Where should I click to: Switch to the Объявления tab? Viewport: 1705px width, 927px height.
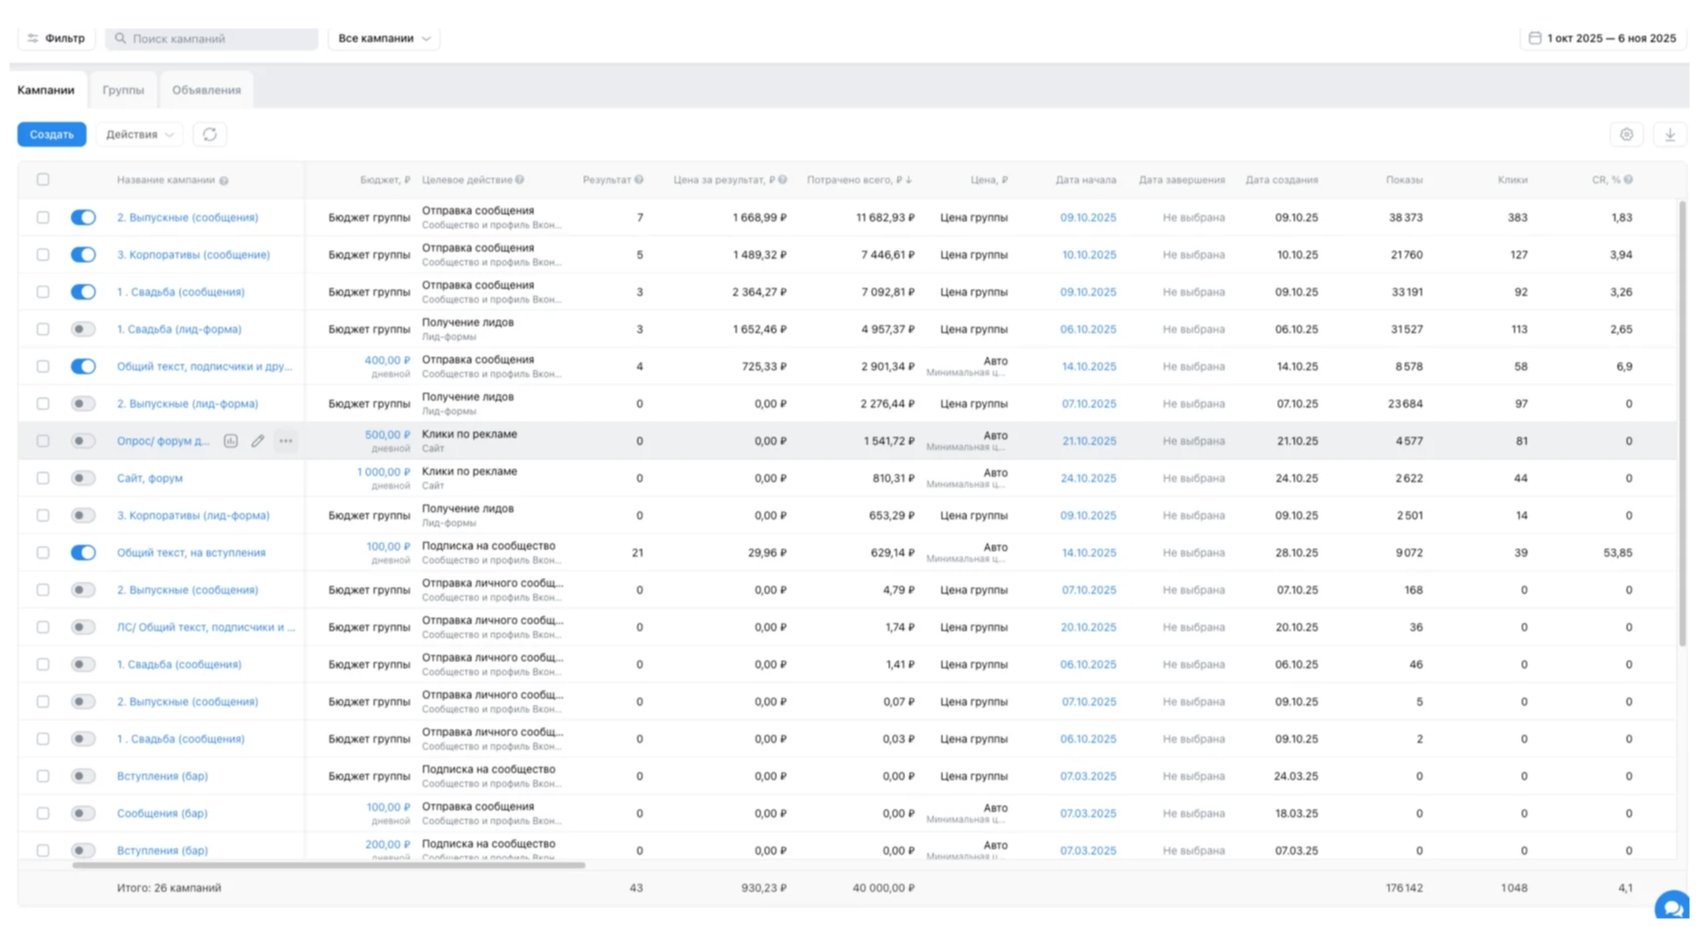pos(206,90)
